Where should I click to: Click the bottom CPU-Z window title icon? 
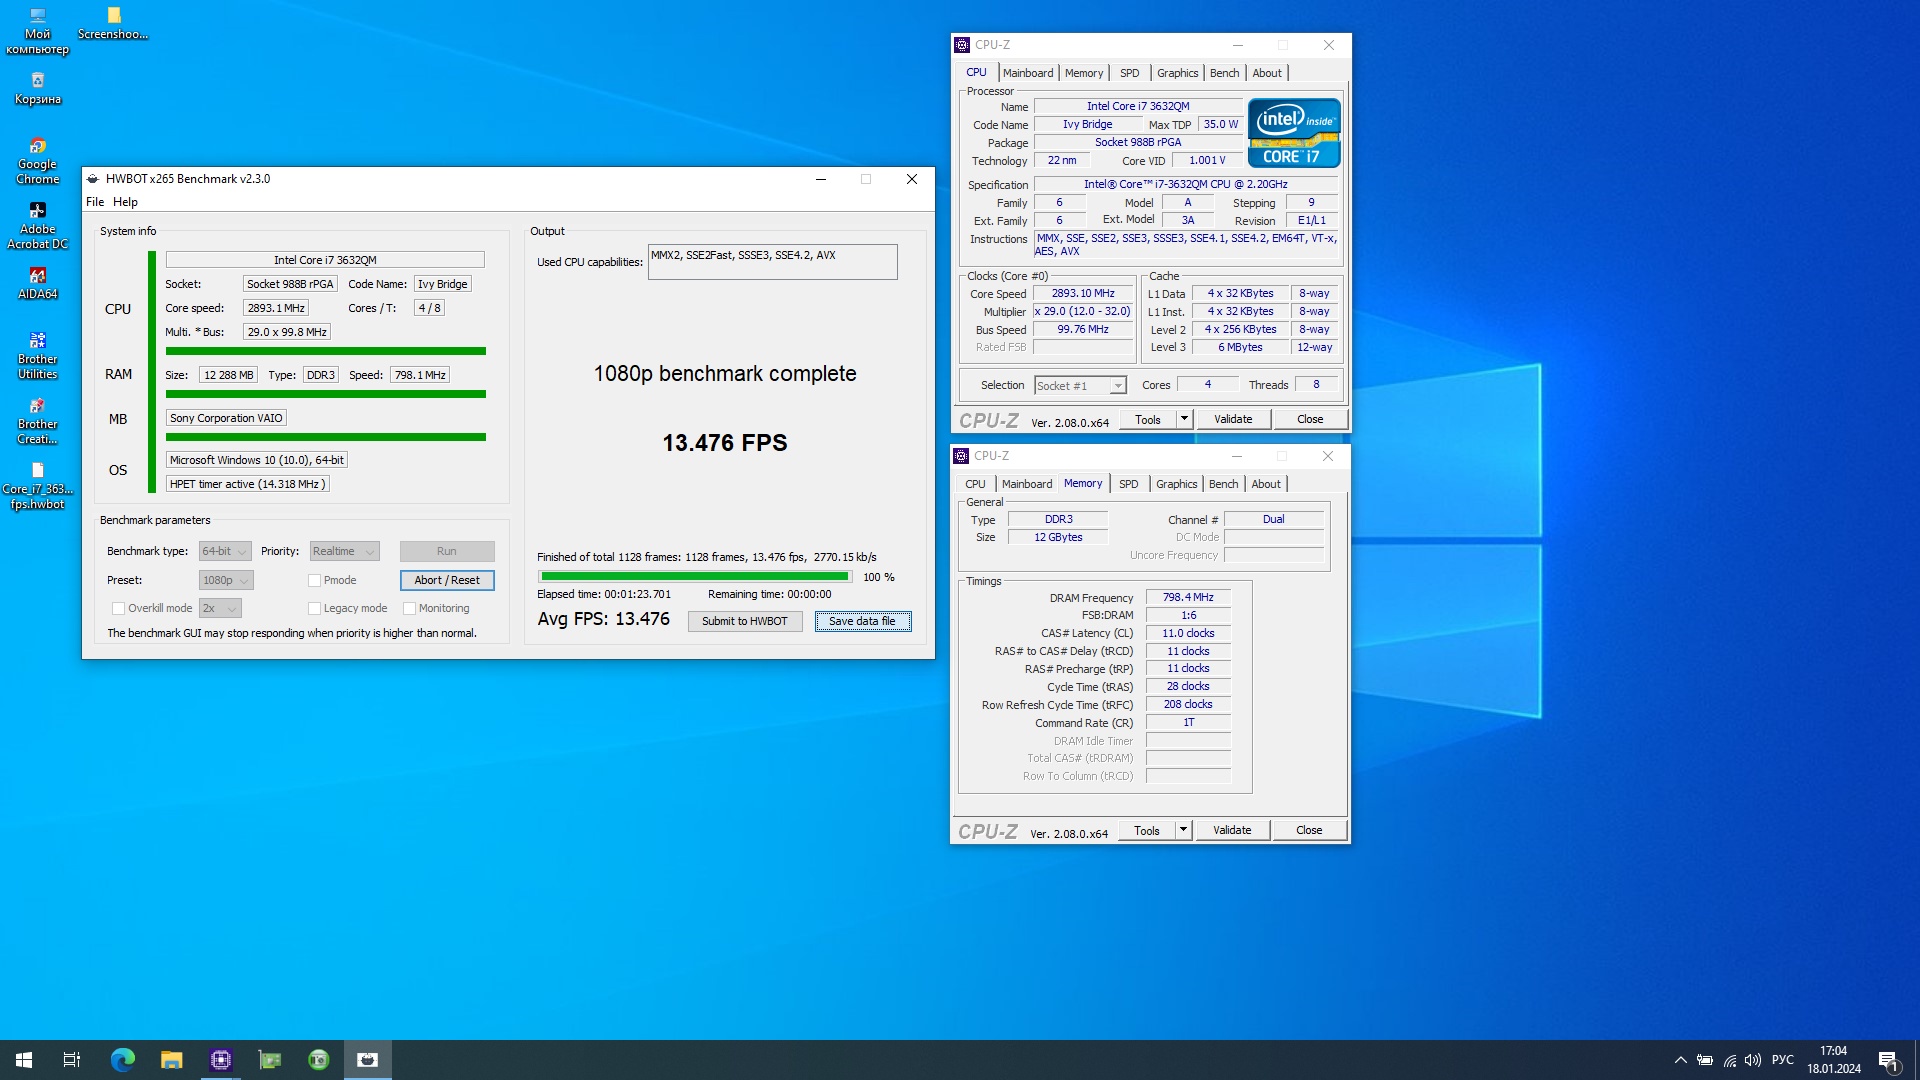961,456
